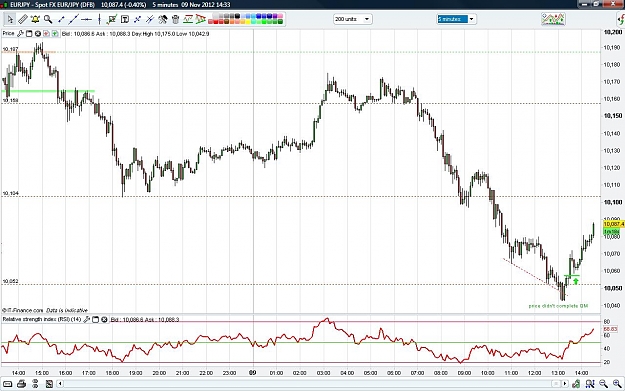Click the 03:00 time axis label

(323, 373)
